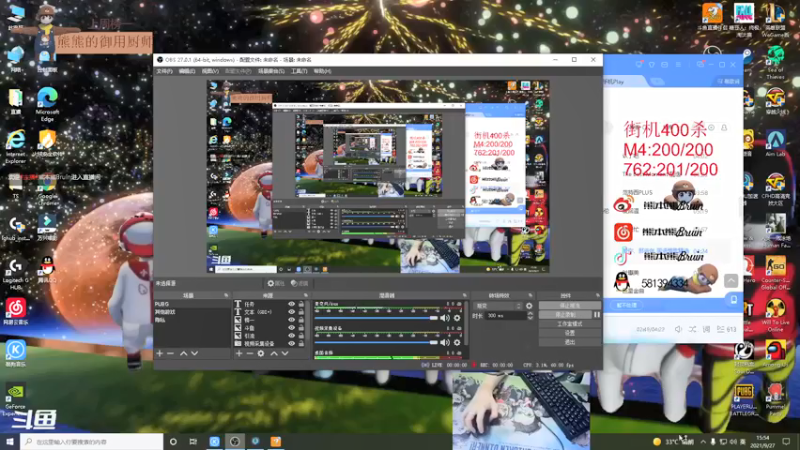This screenshot has width=800, height=450.
Task: Open the 渐变 transition type dropdown
Action: pyautogui.click(x=498, y=306)
